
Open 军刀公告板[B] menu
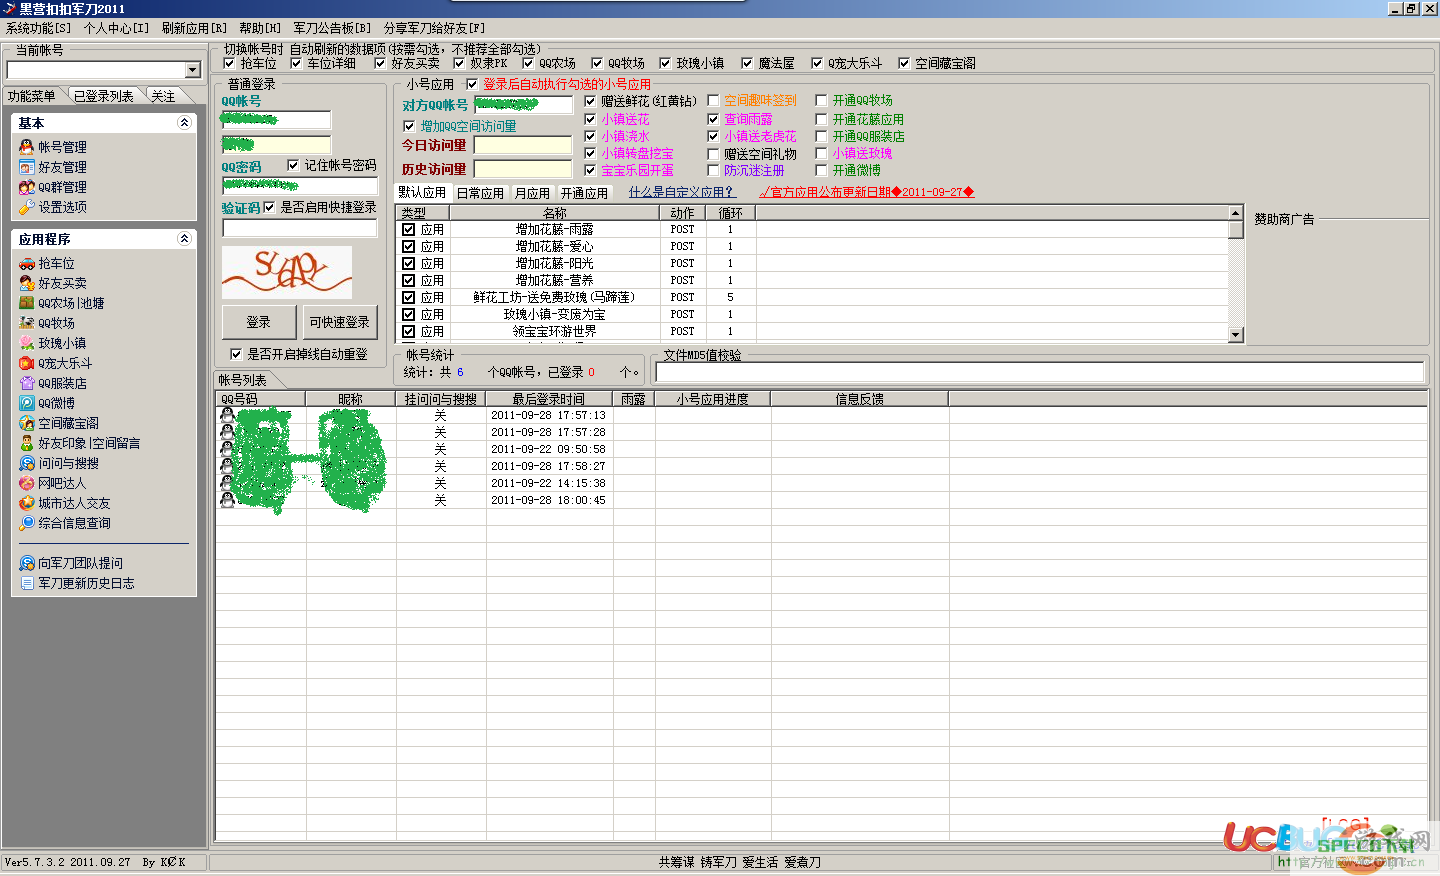tap(332, 28)
